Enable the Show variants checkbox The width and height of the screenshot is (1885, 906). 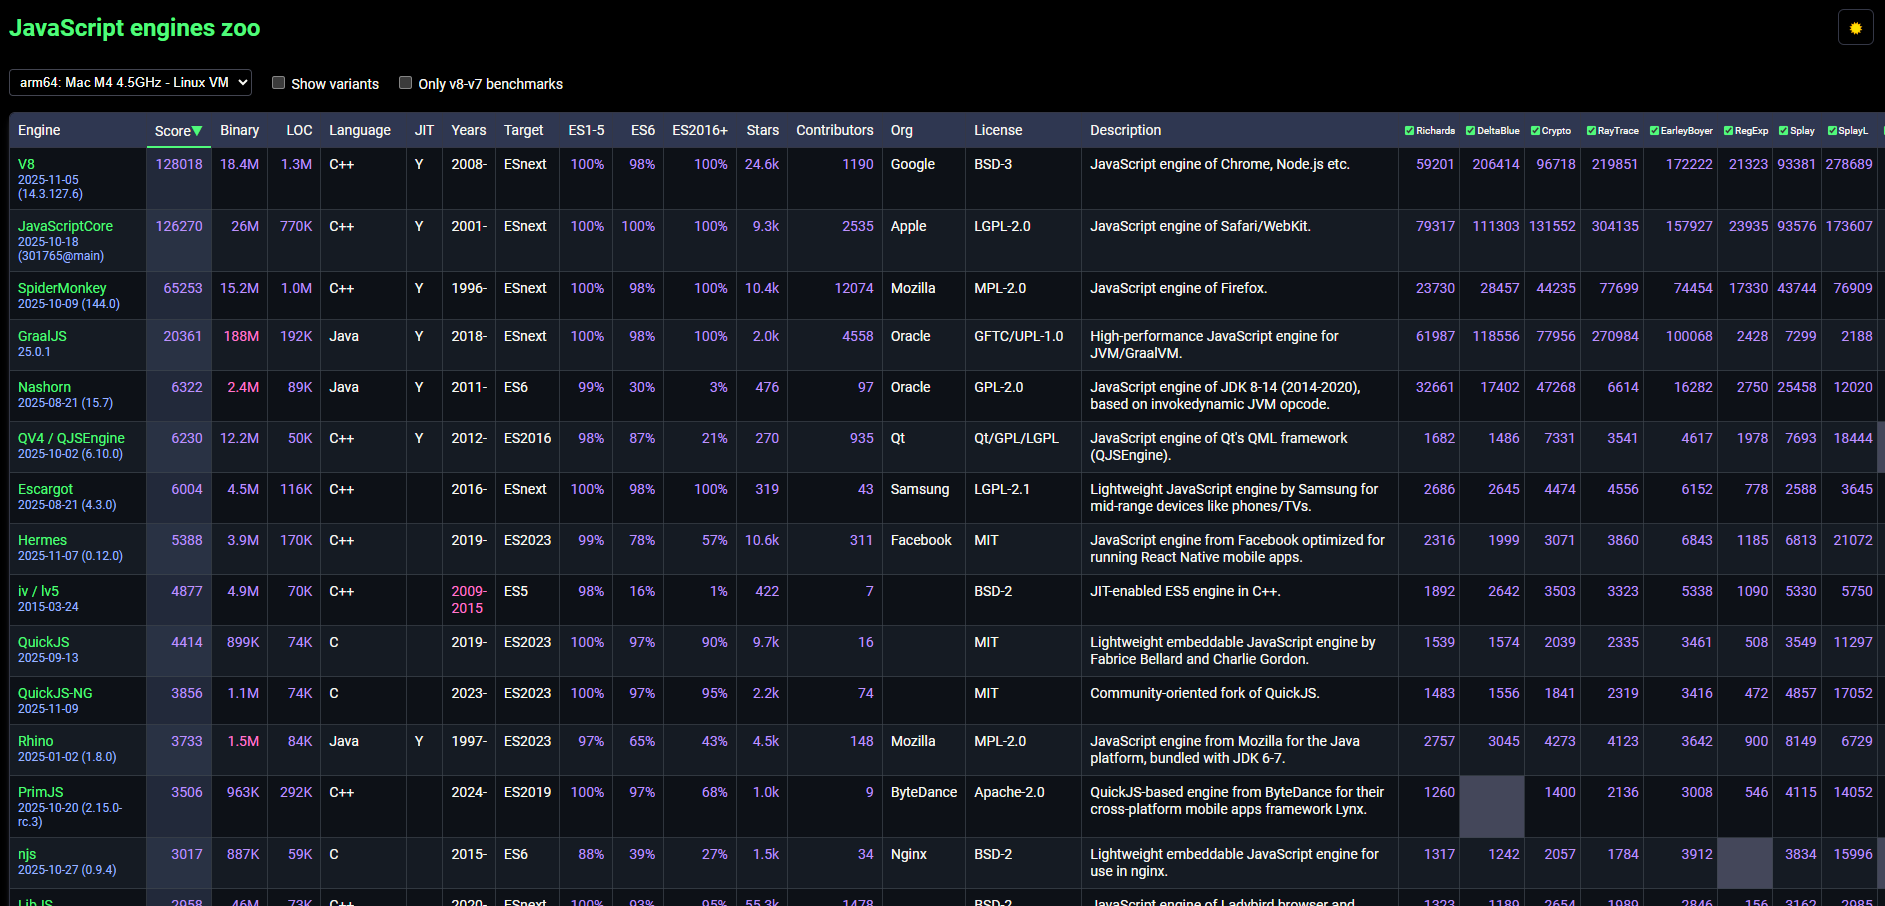pos(279,83)
